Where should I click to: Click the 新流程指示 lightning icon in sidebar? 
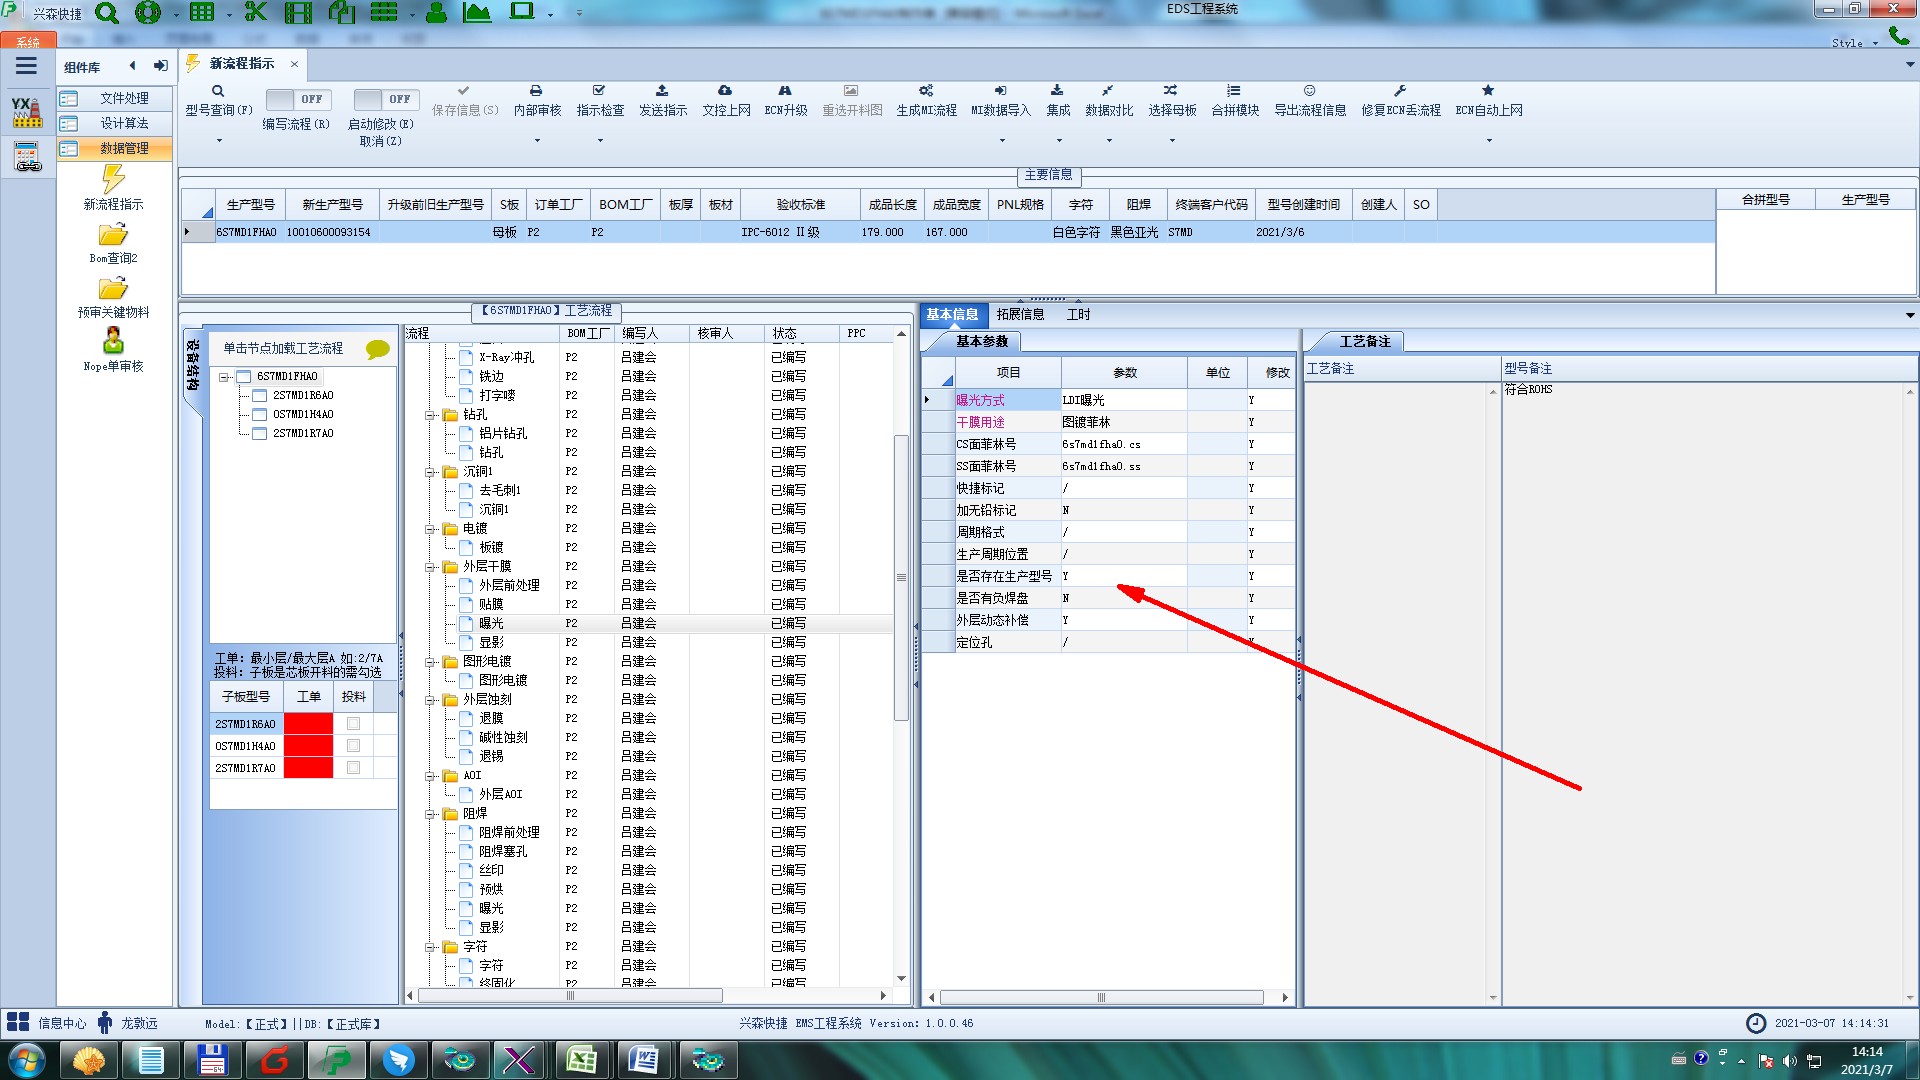point(113,180)
